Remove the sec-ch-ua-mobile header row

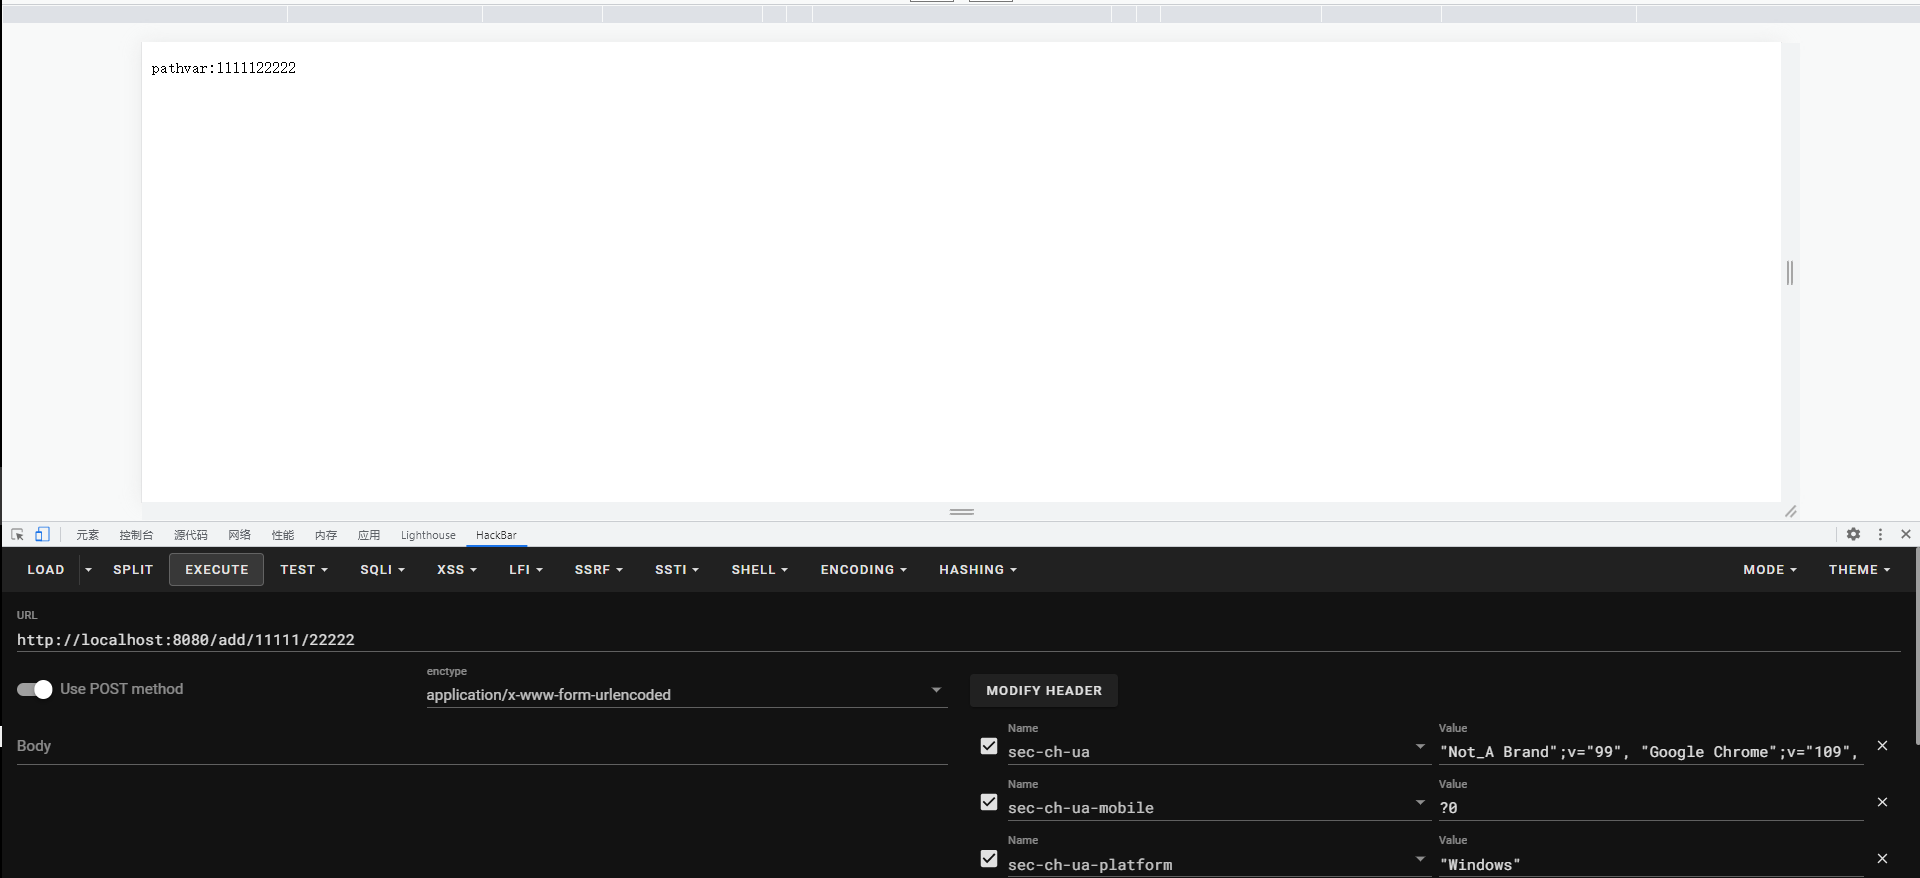click(x=1882, y=802)
